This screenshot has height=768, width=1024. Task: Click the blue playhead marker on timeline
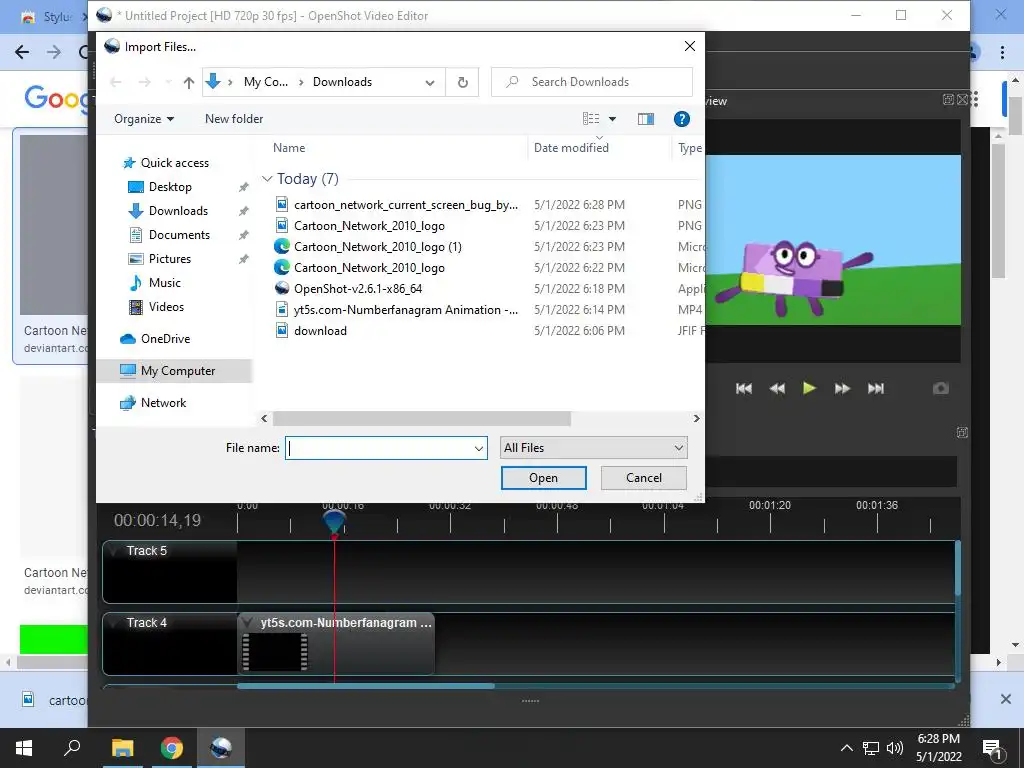click(x=334, y=523)
